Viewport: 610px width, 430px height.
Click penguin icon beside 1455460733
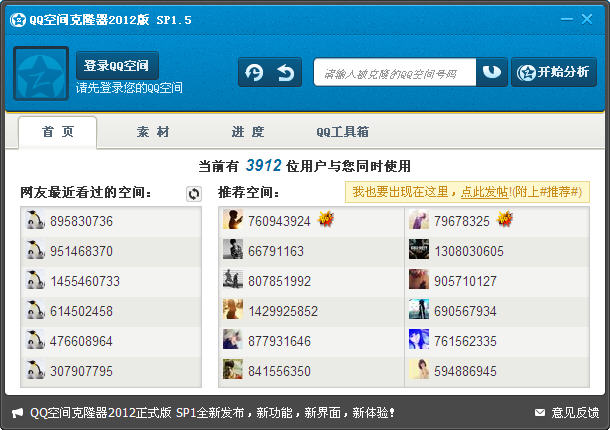click(35, 280)
